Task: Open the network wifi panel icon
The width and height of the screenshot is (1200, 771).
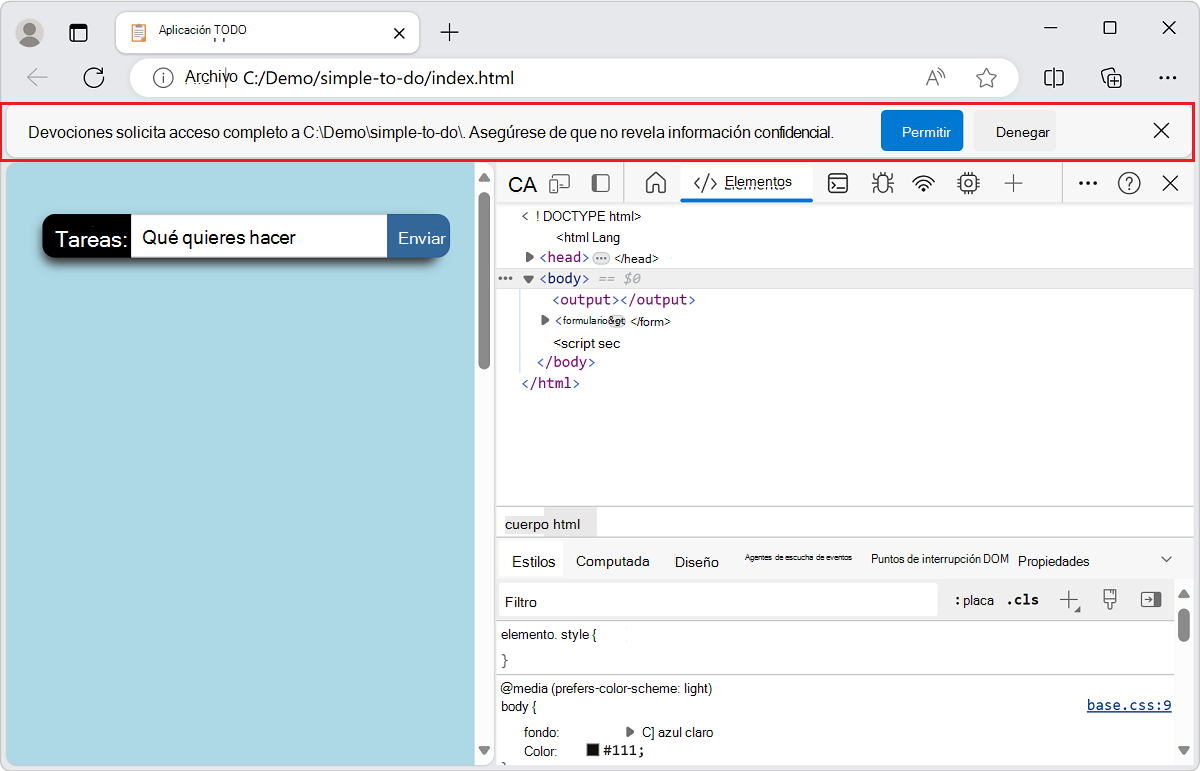Action: [x=922, y=183]
